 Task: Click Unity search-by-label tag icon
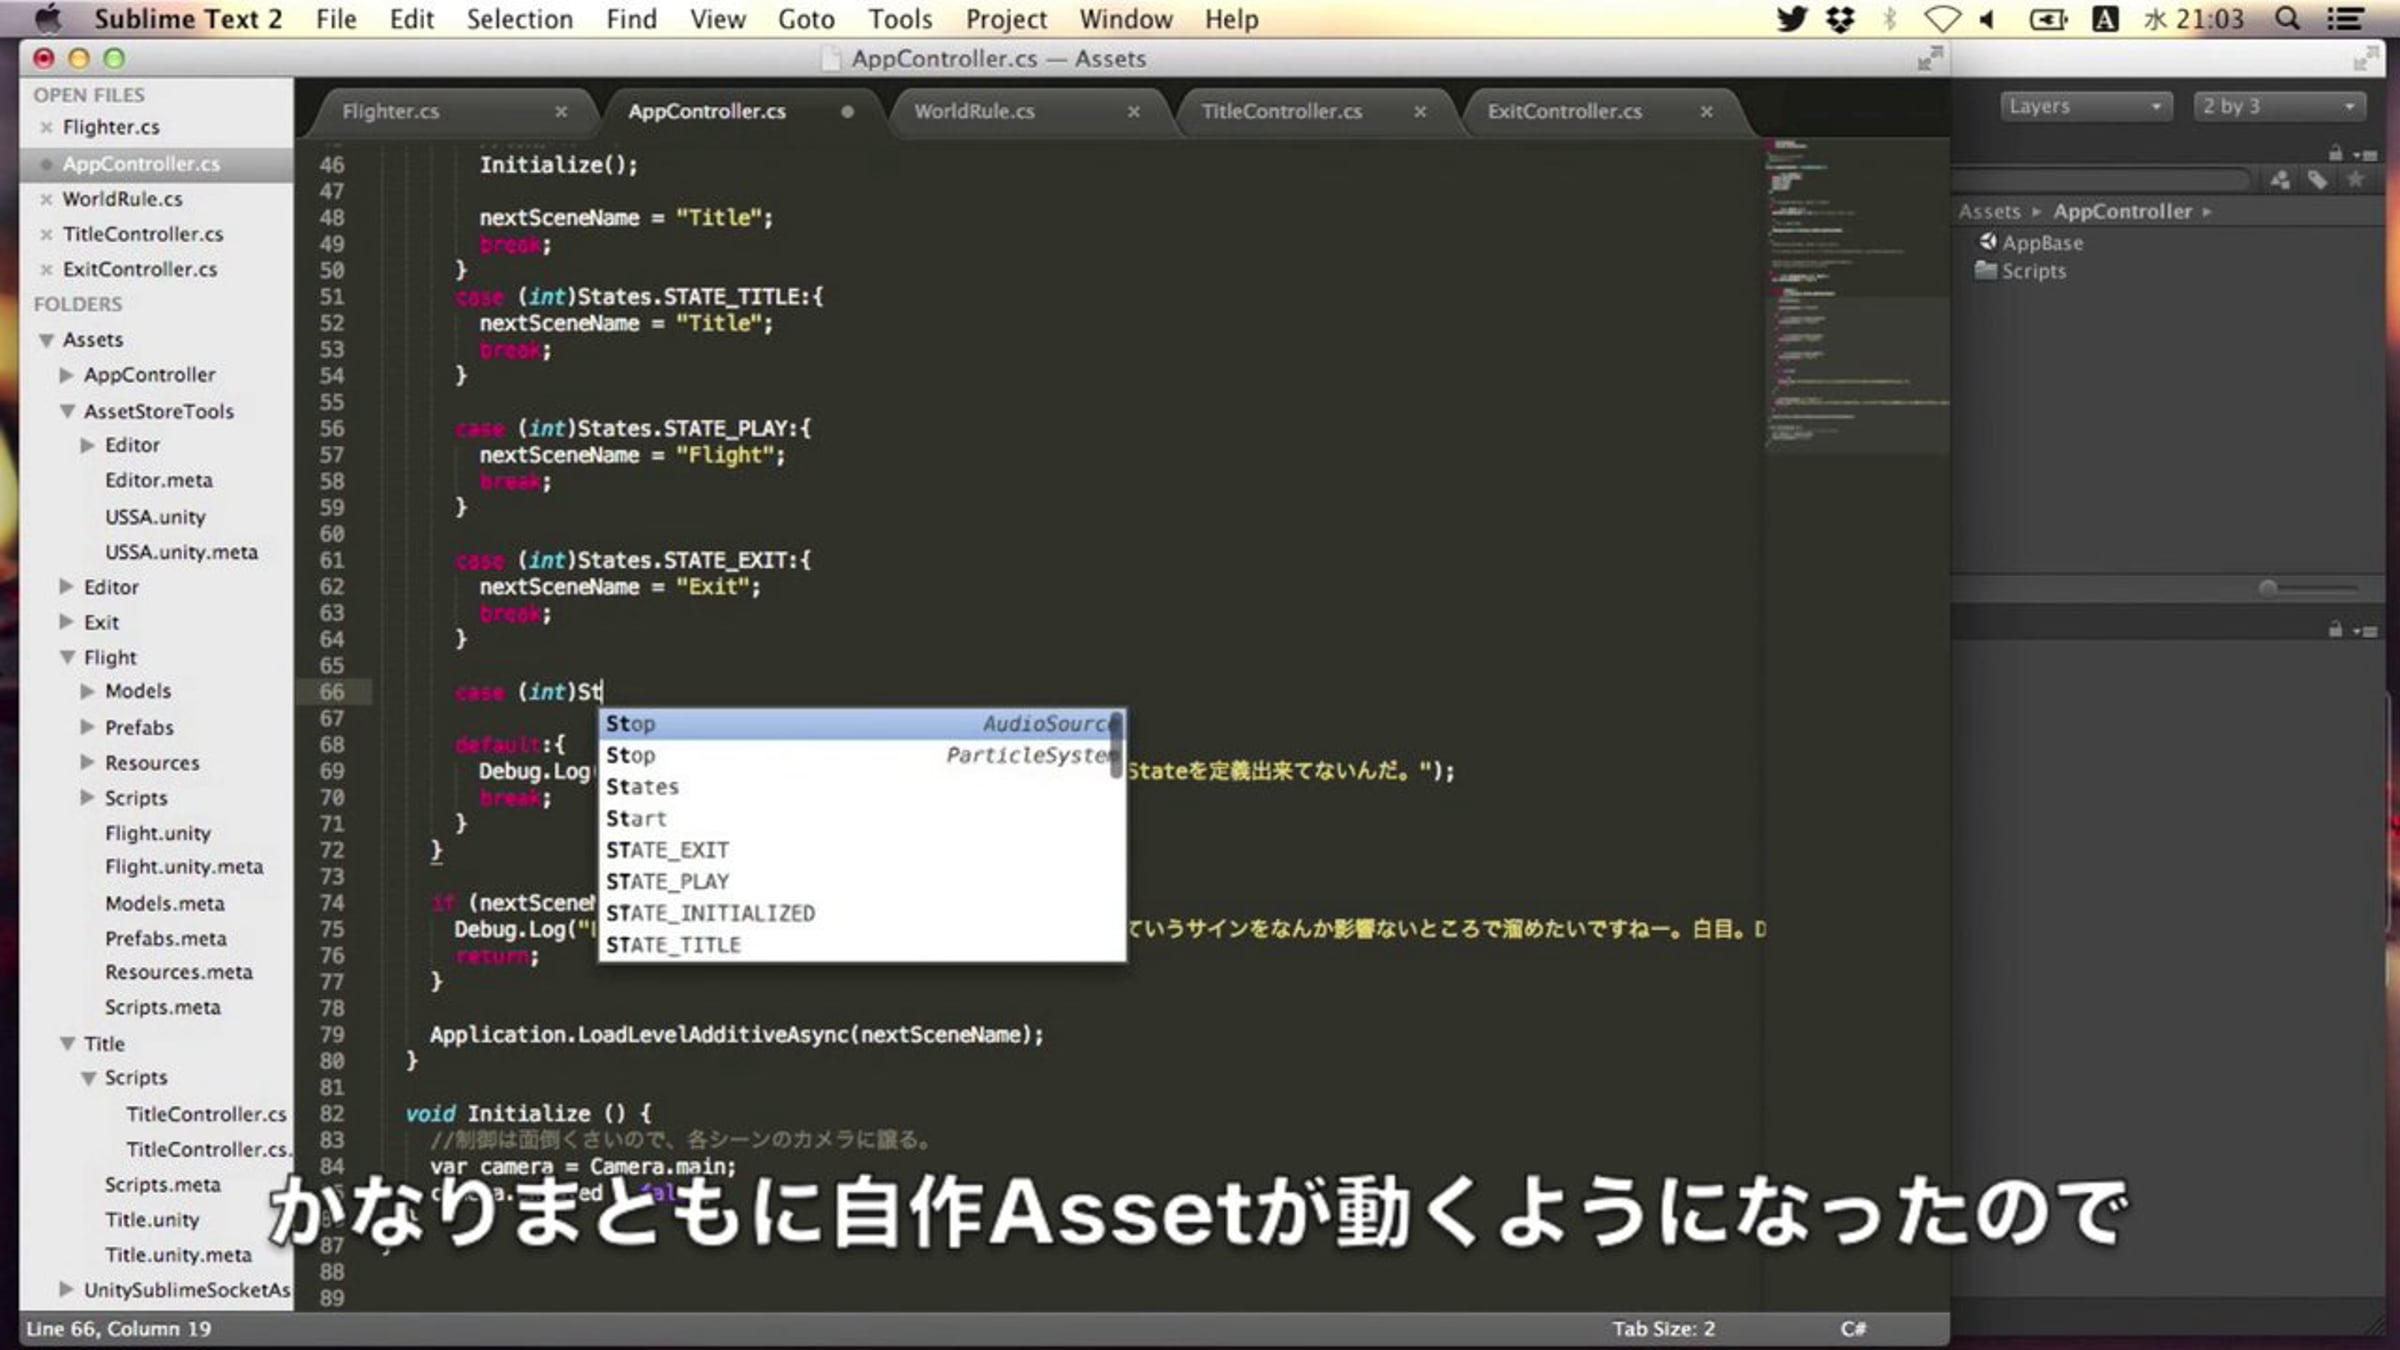point(2317,180)
